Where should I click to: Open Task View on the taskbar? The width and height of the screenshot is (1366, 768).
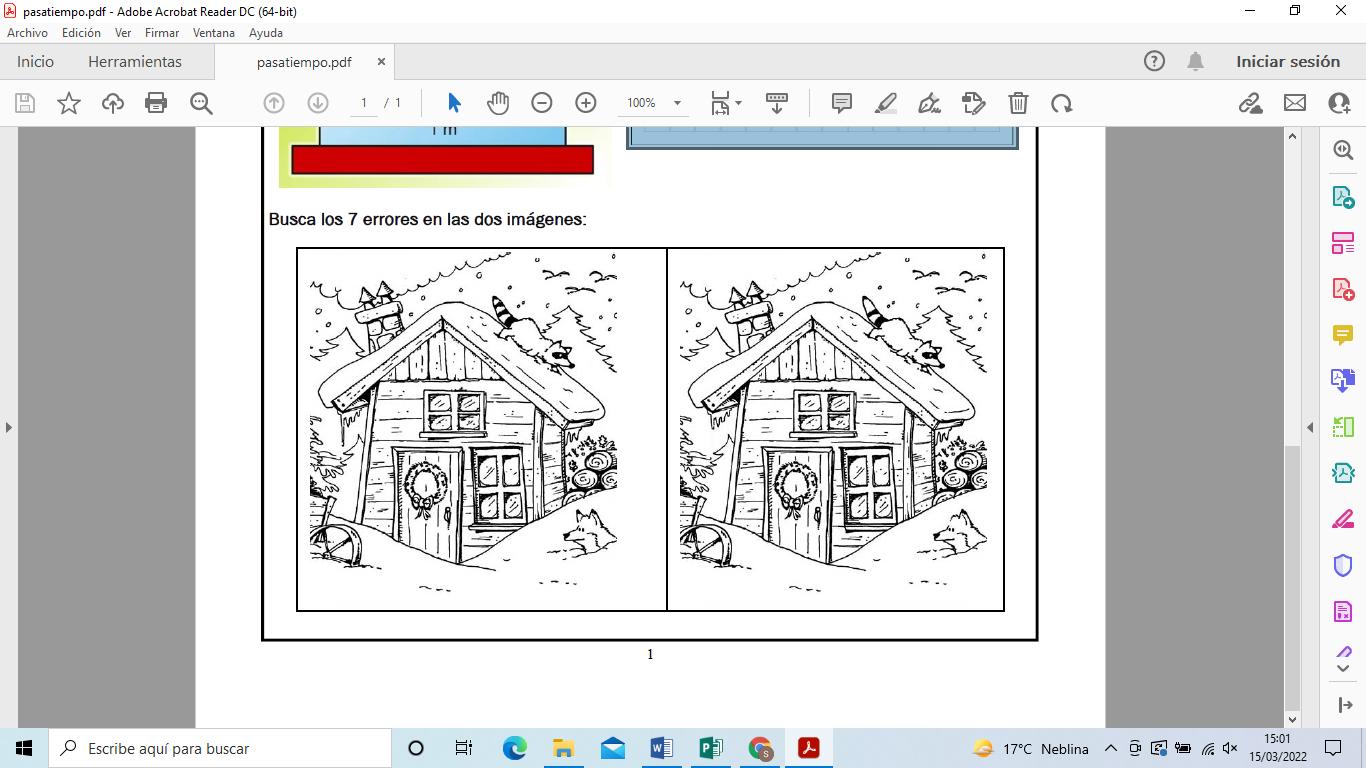464,748
